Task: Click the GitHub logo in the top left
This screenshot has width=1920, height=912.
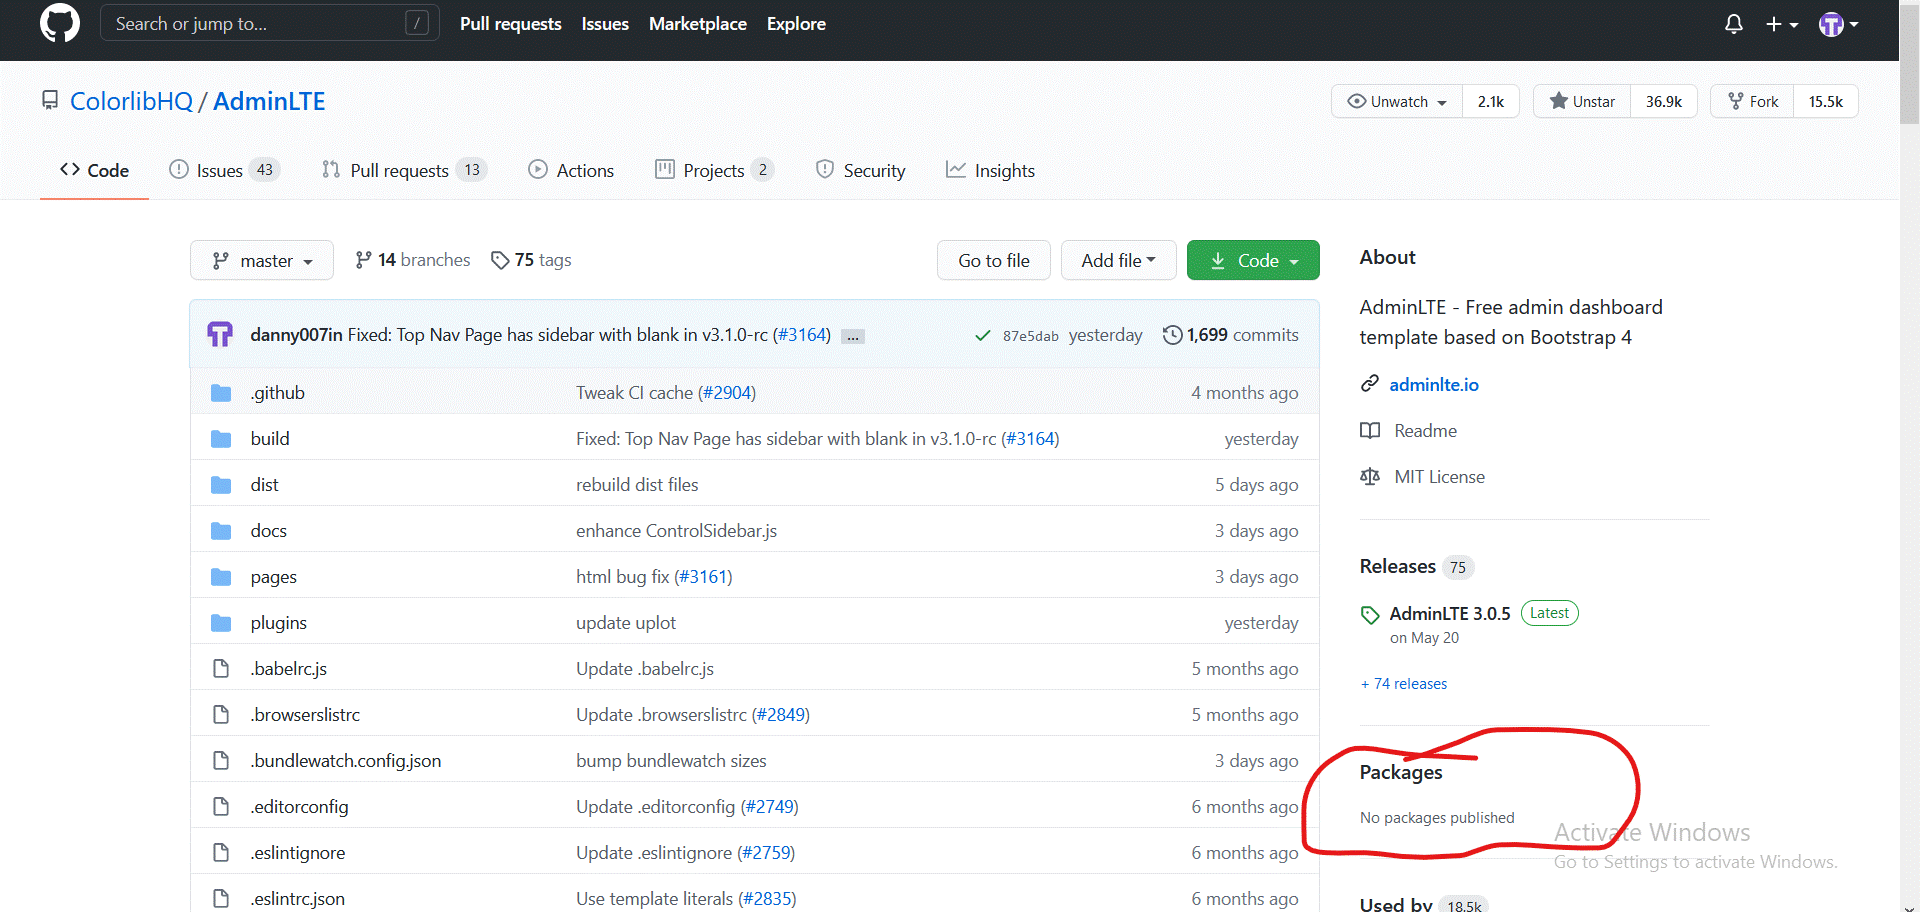Action: pos(59,23)
